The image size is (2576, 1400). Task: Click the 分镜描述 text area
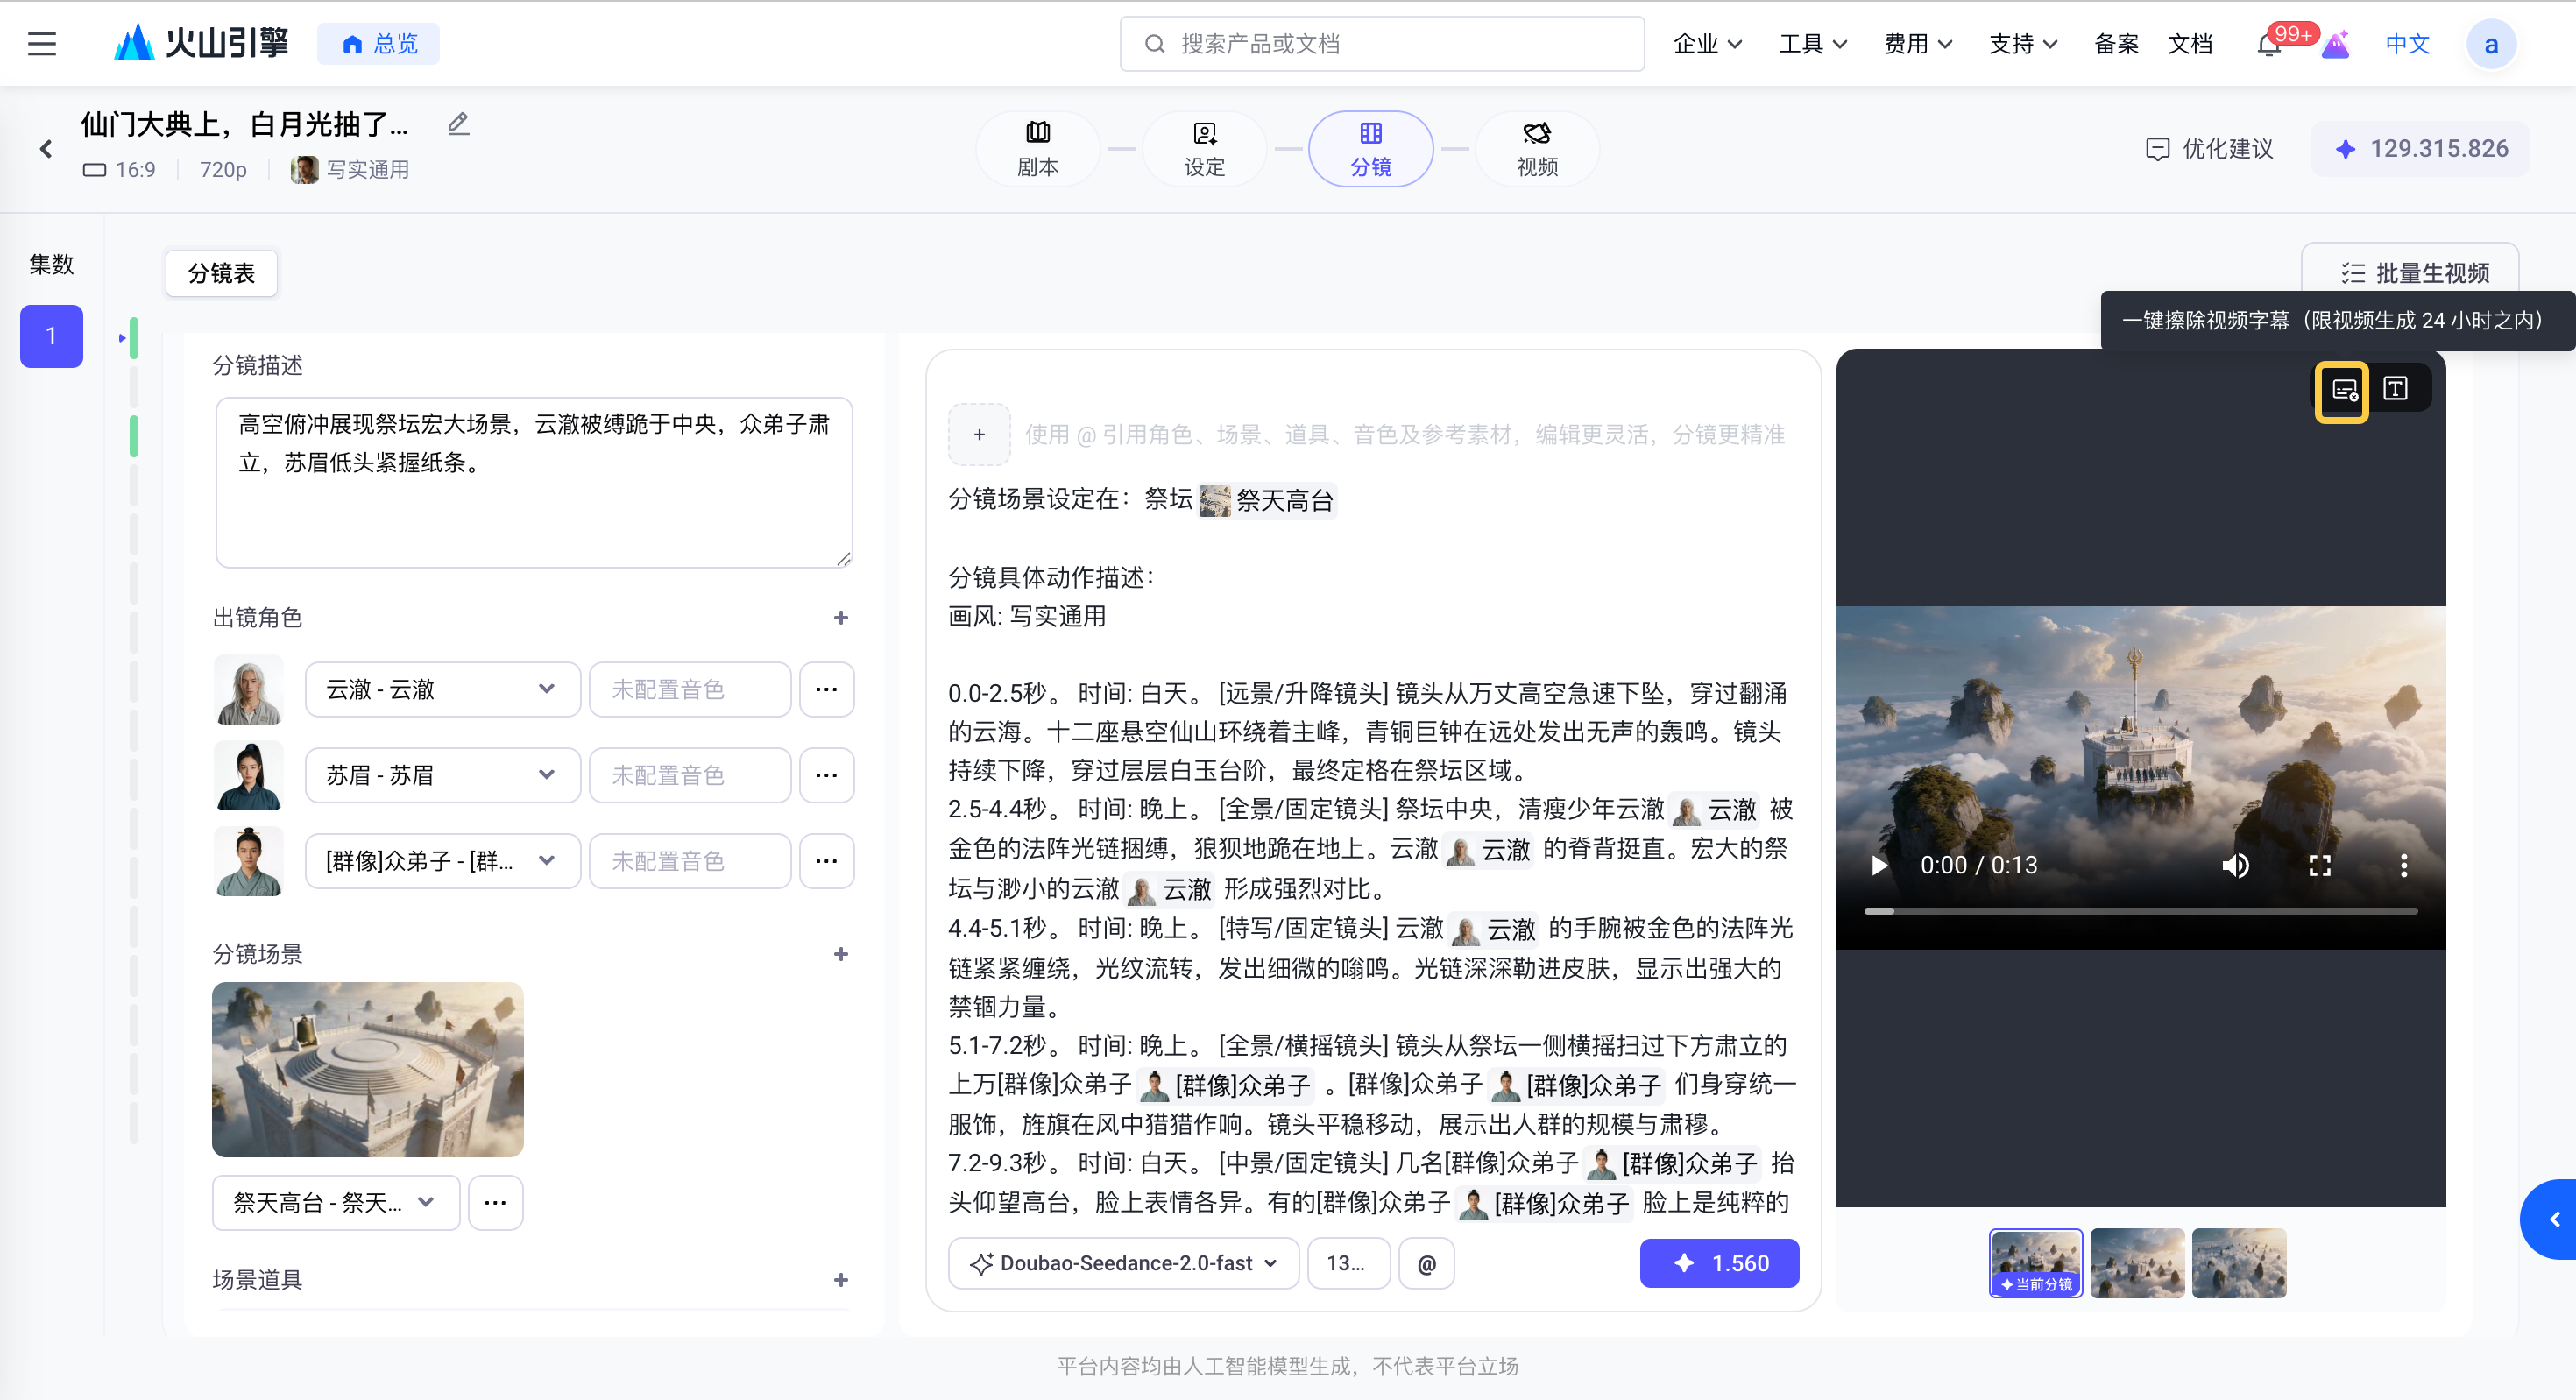click(x=534, y=482)
